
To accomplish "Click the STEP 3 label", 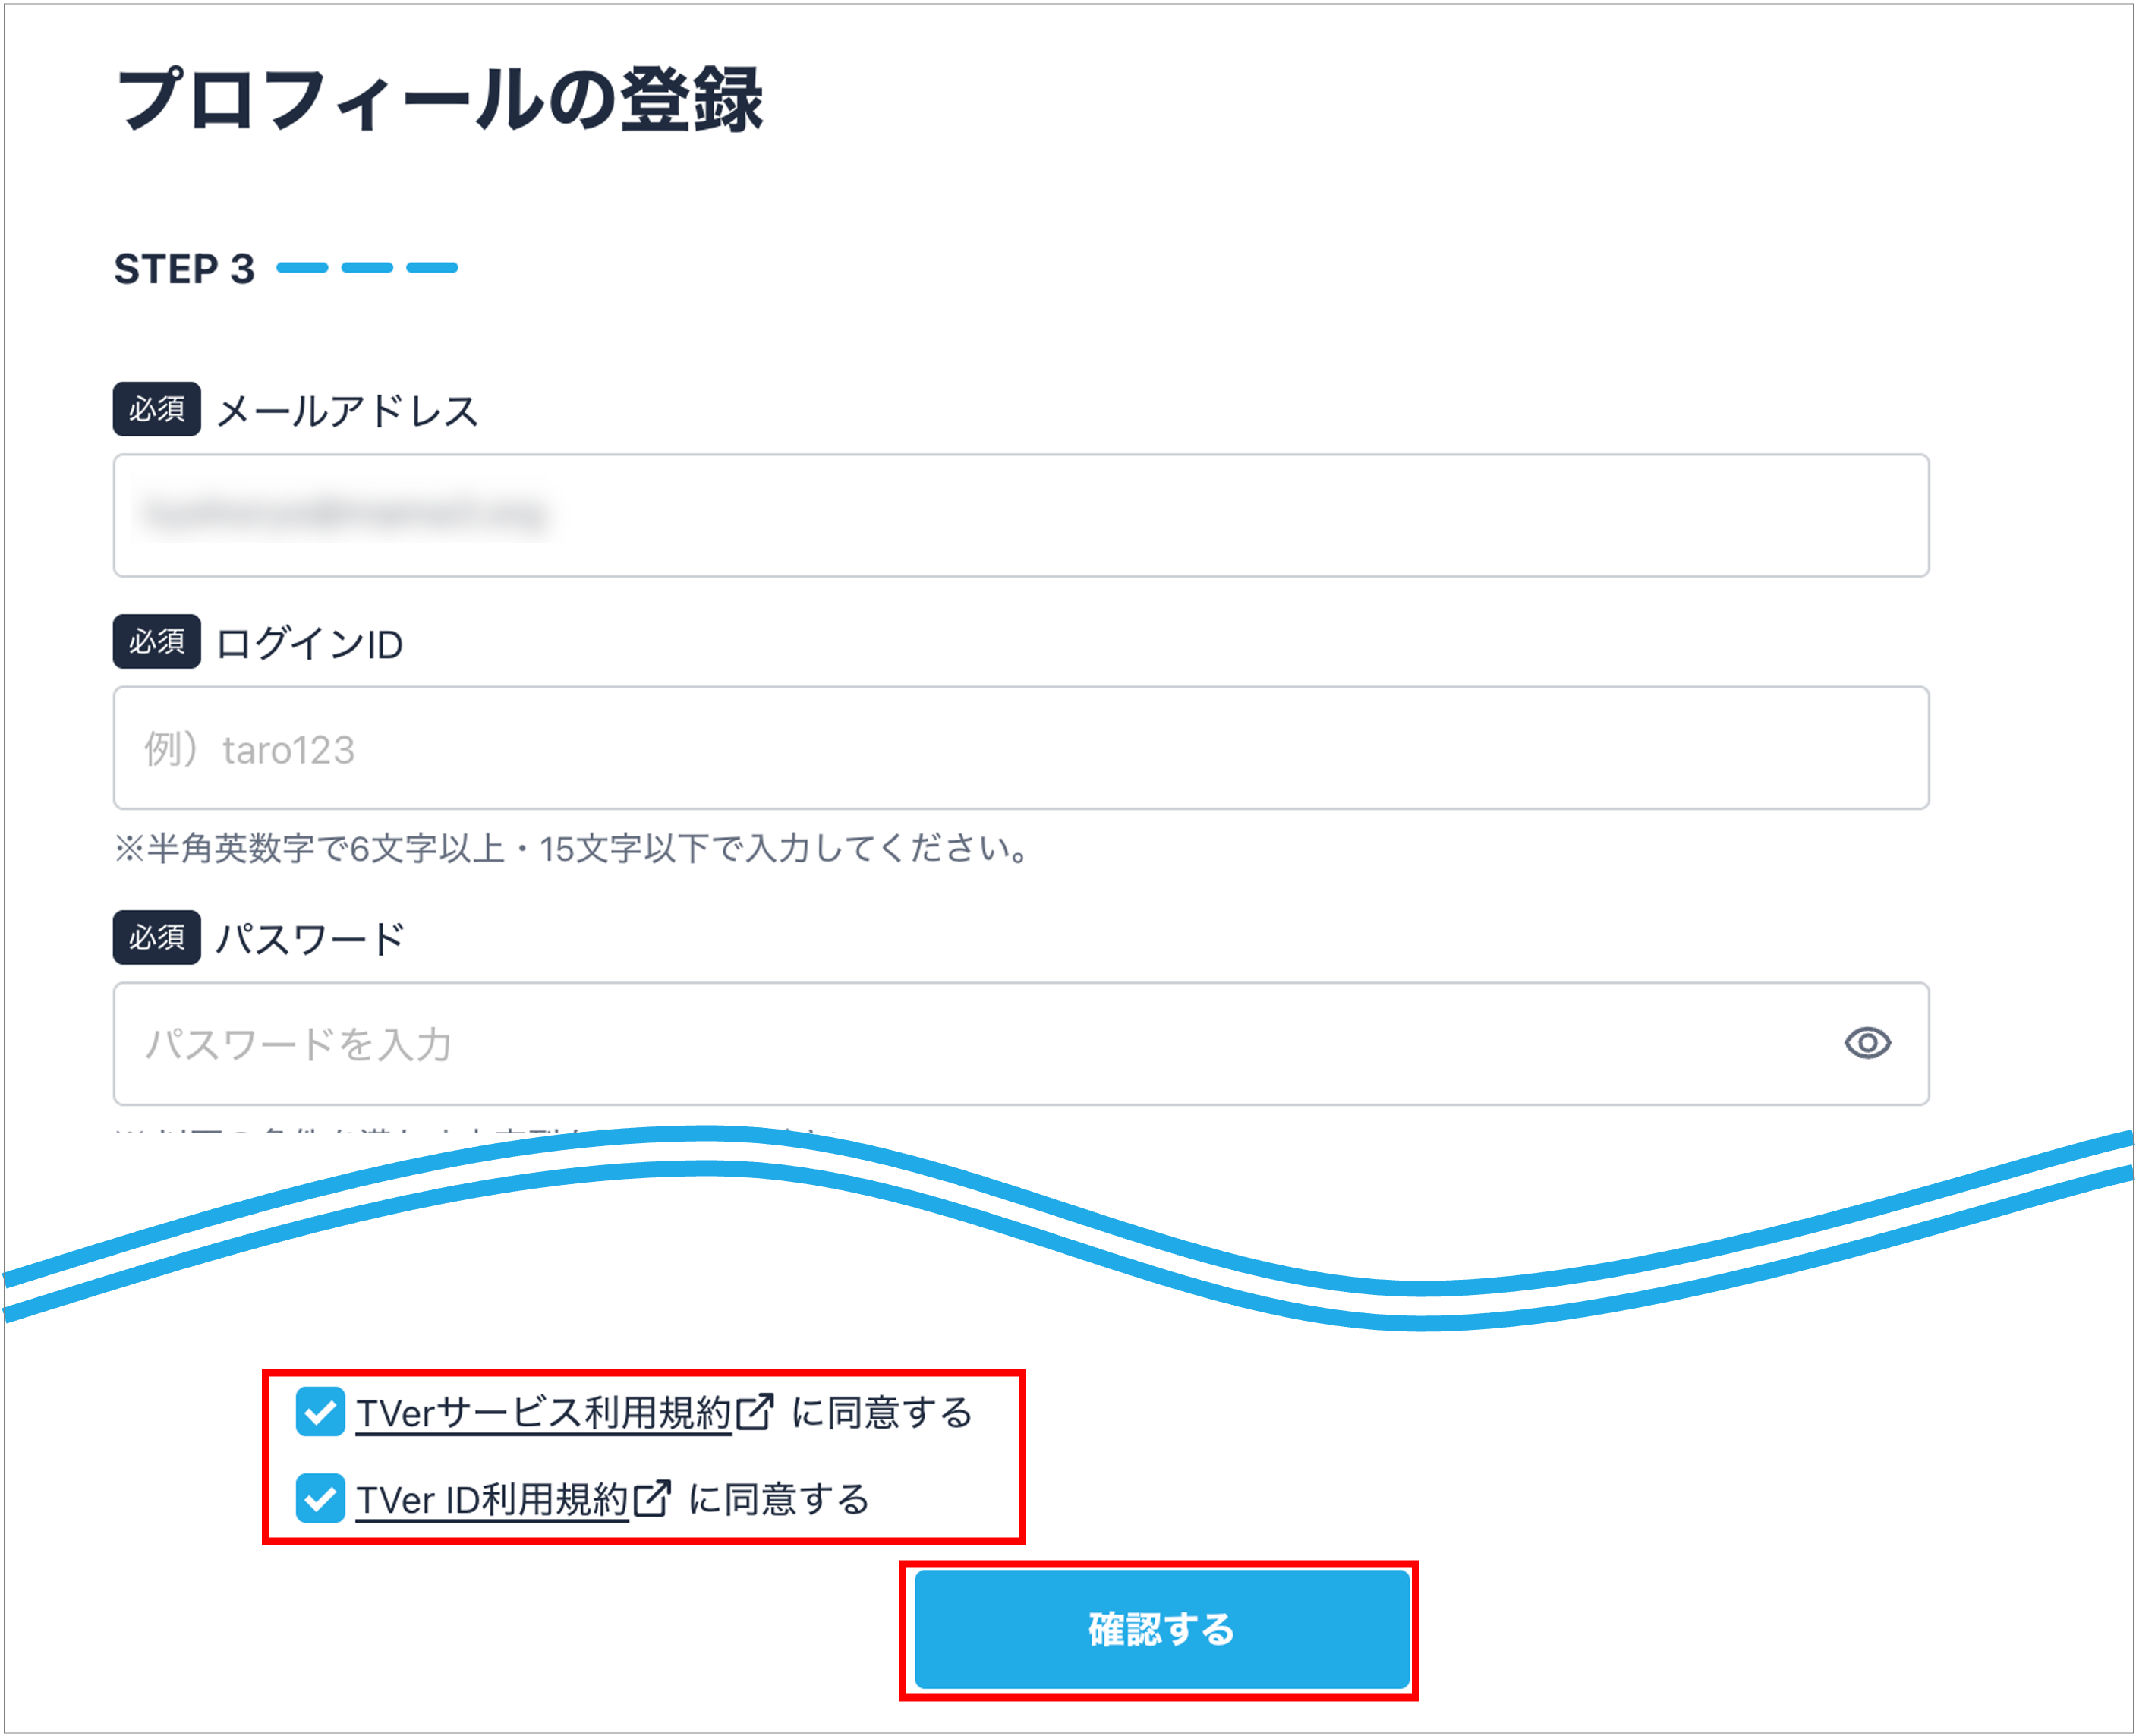I will (x=184, y=268).
